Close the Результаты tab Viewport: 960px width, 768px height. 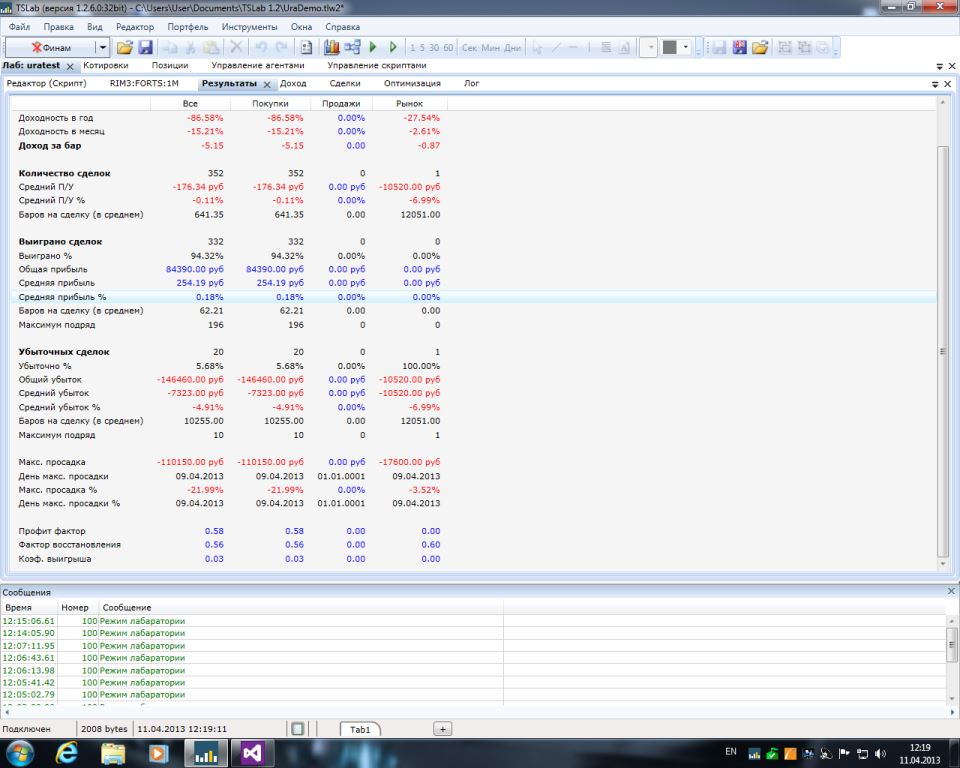pos(267,84)
